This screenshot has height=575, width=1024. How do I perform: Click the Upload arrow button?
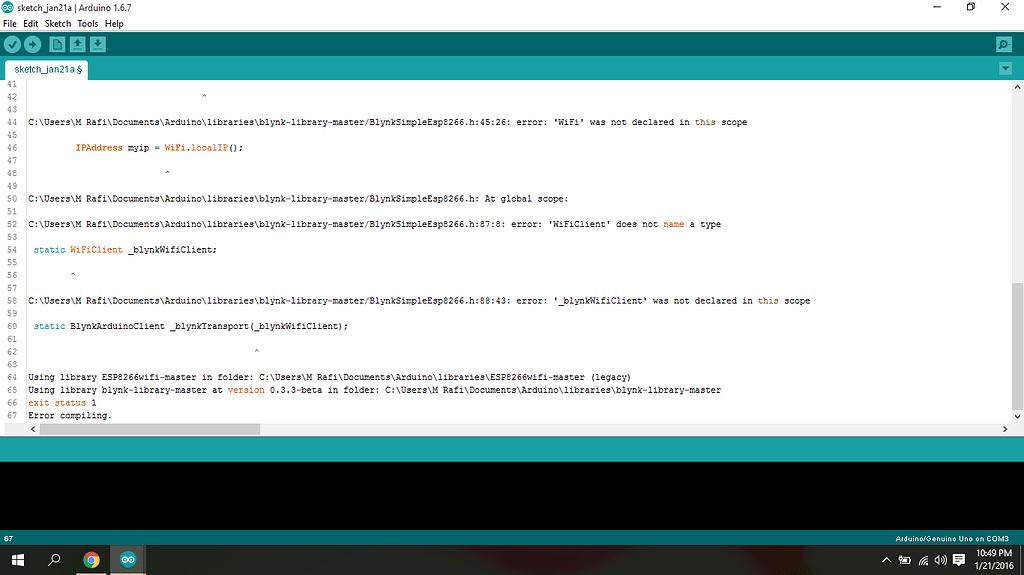point(32,44)
